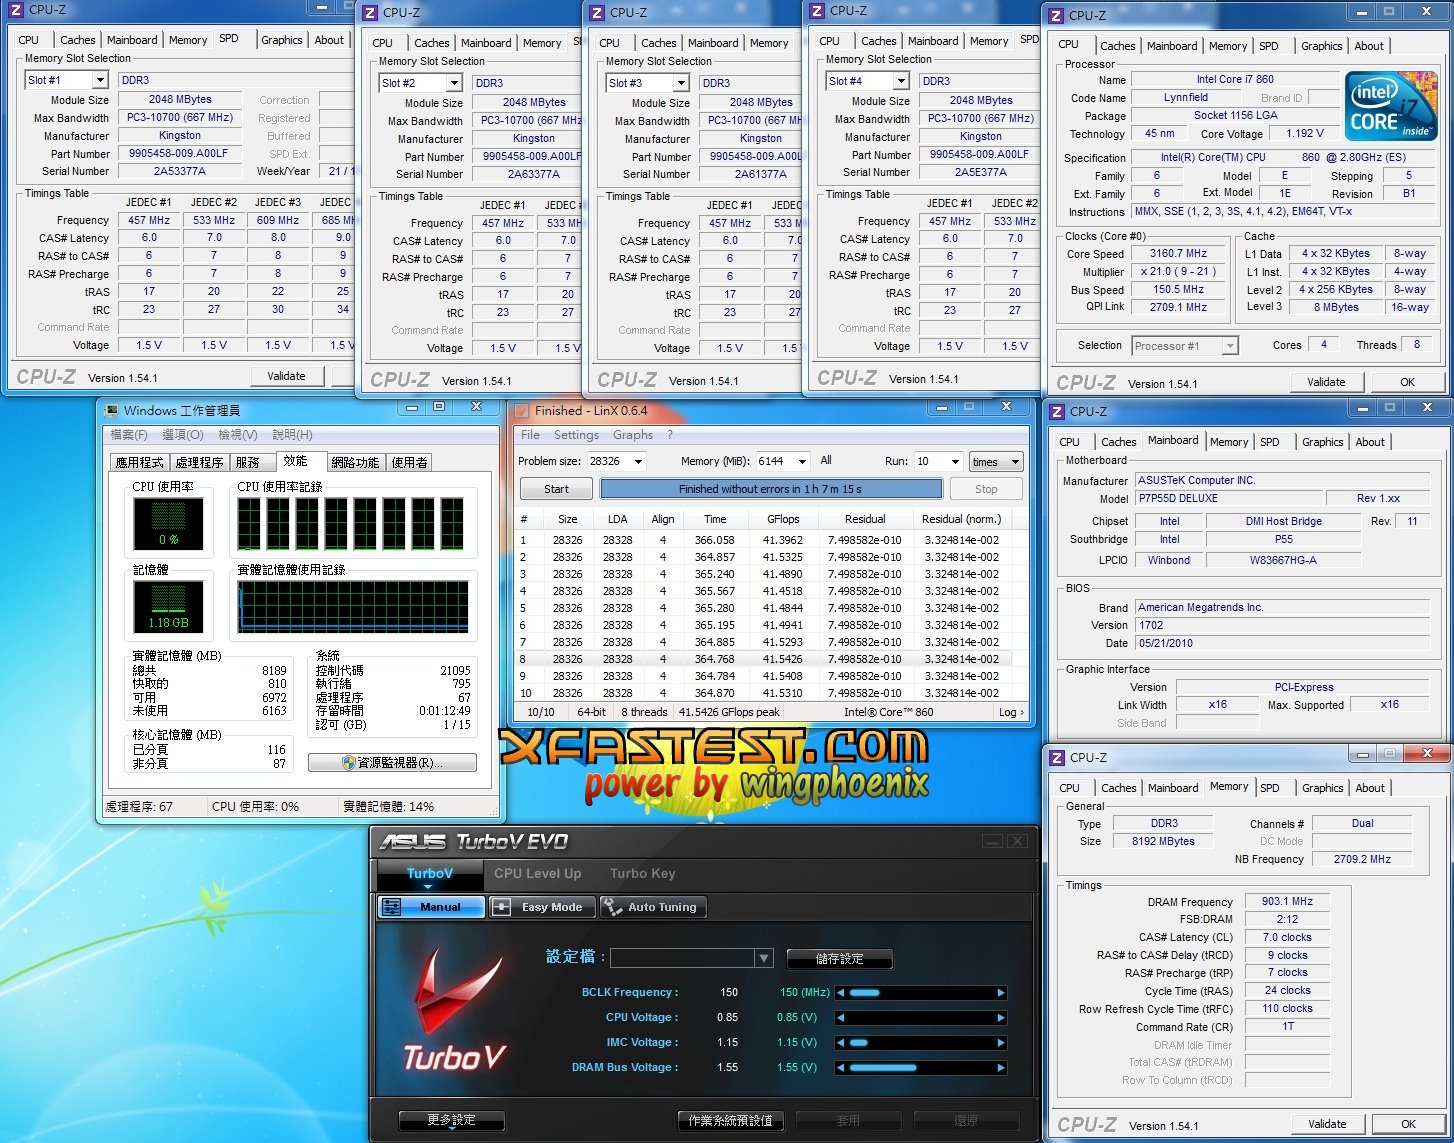This screenshot has height=1143, width=1454.
Task: Raise IMC Voltage using its right arrow
Action: 1001,1043
